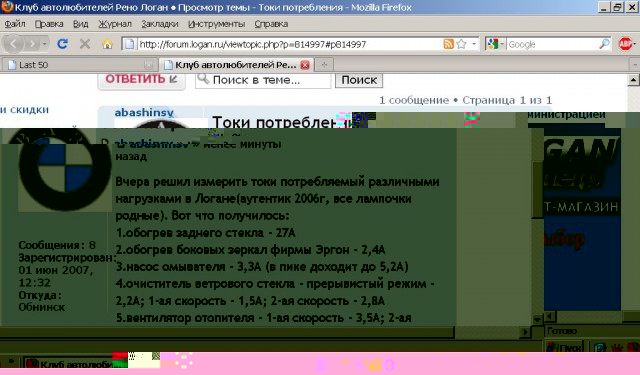
Task: Open the address bar history dropdown arrow
Action: point(473,44)
